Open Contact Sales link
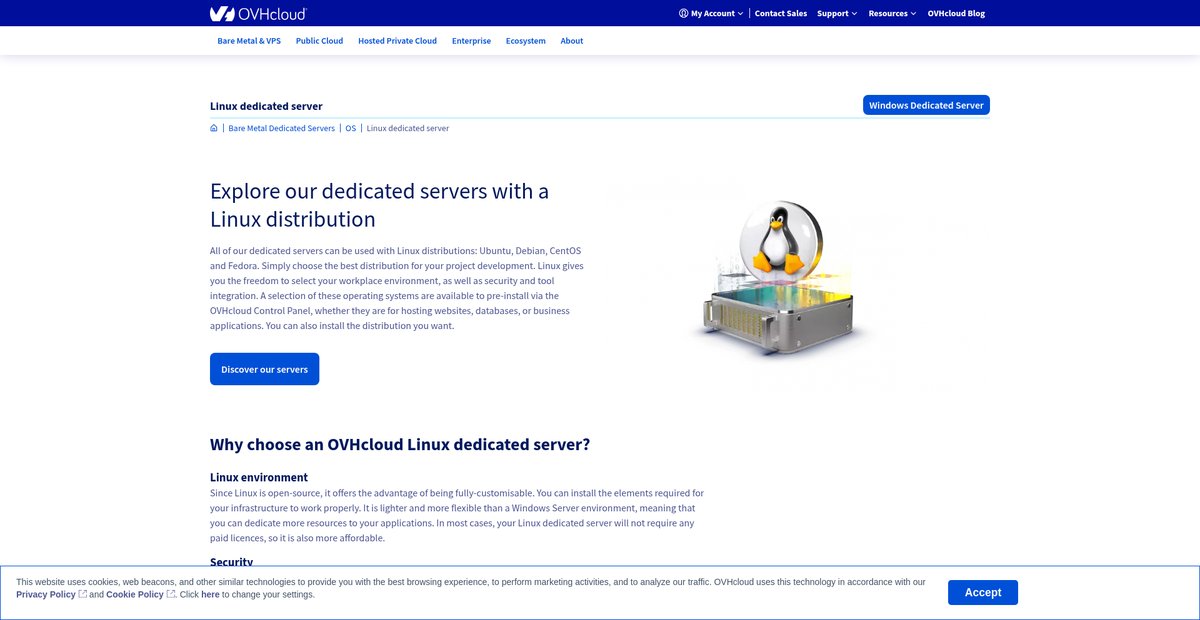 point(781,13)
